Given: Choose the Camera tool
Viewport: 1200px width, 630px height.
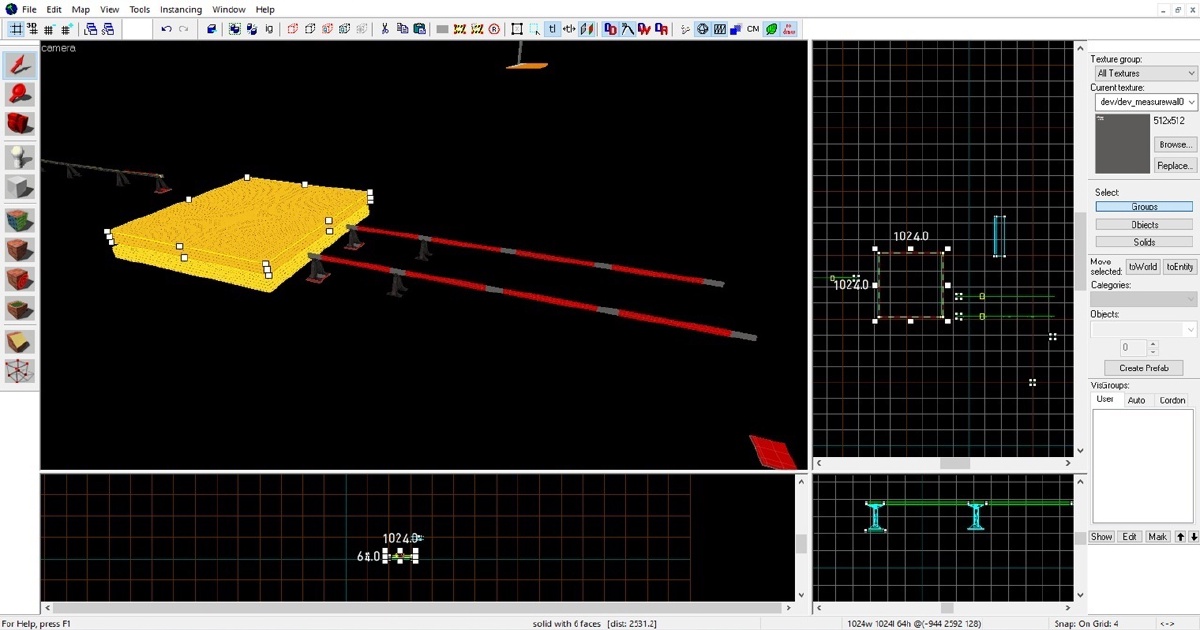Looking at the screenshot, I should [20, 124].
